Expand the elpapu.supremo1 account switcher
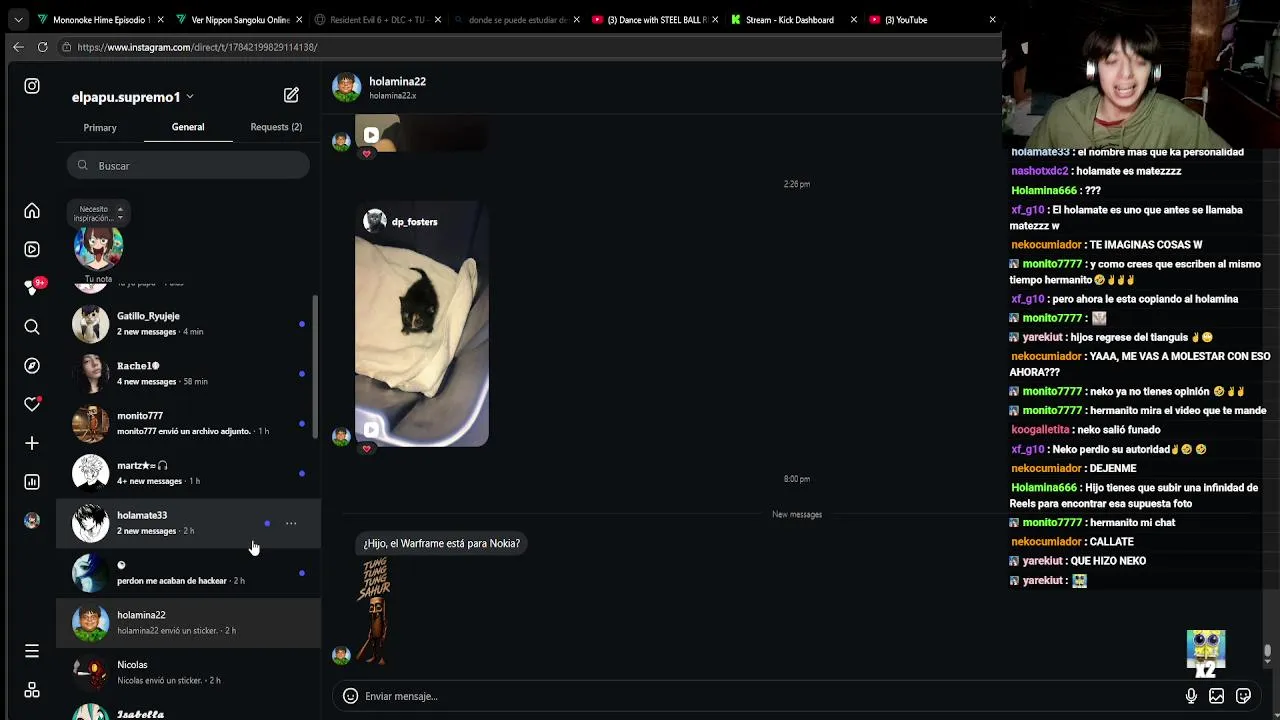 point(133,97)
